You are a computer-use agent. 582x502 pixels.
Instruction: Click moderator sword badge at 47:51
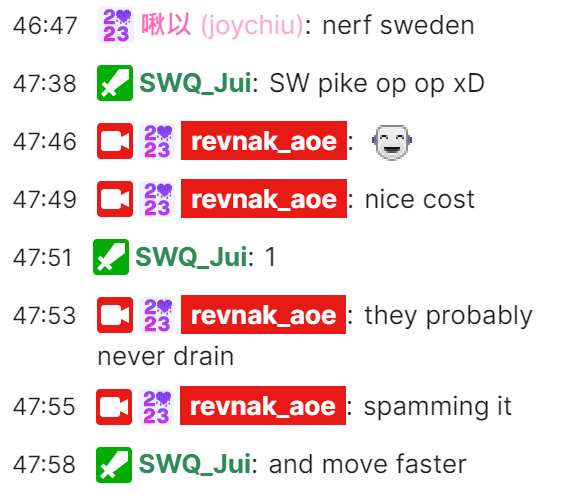(x=111, y=257)
